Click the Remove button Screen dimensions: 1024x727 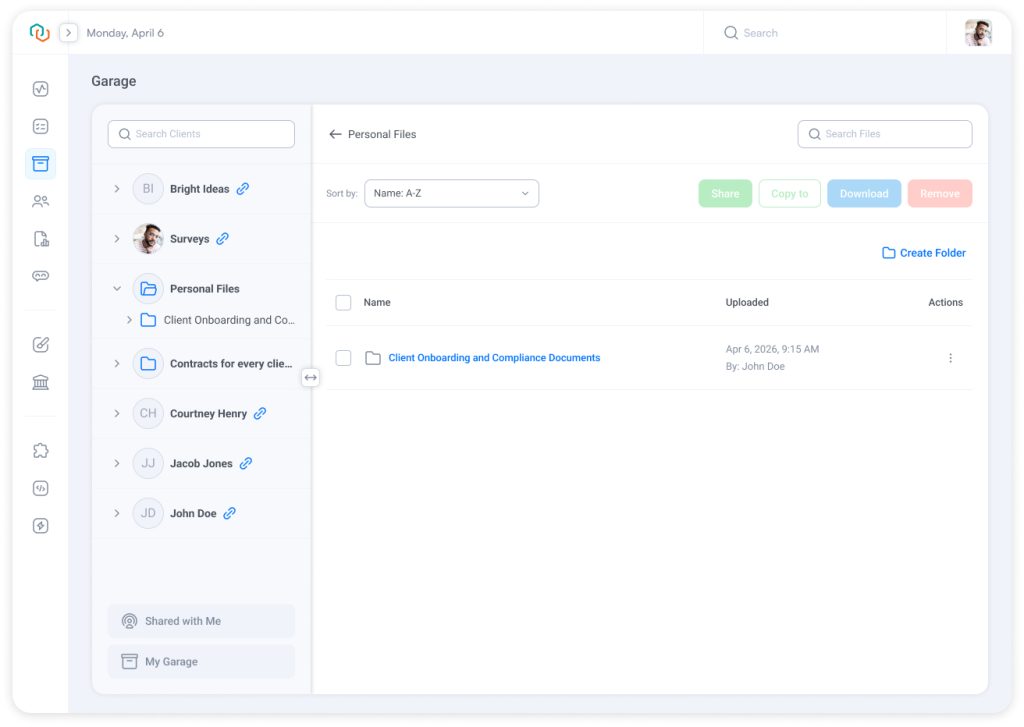(x=940, y=193)
